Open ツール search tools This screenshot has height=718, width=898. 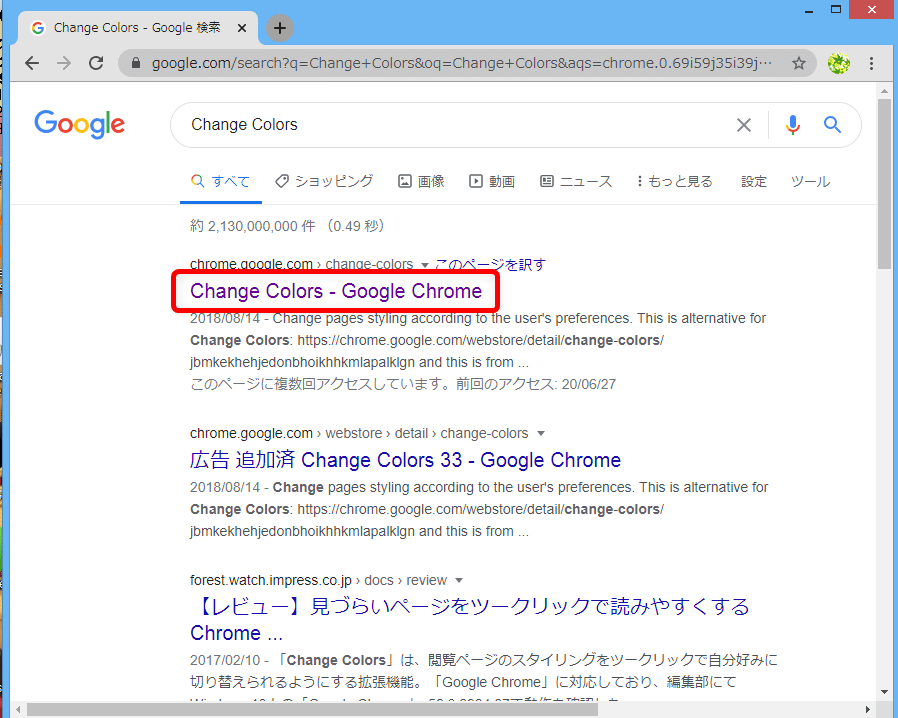(810, 182)
